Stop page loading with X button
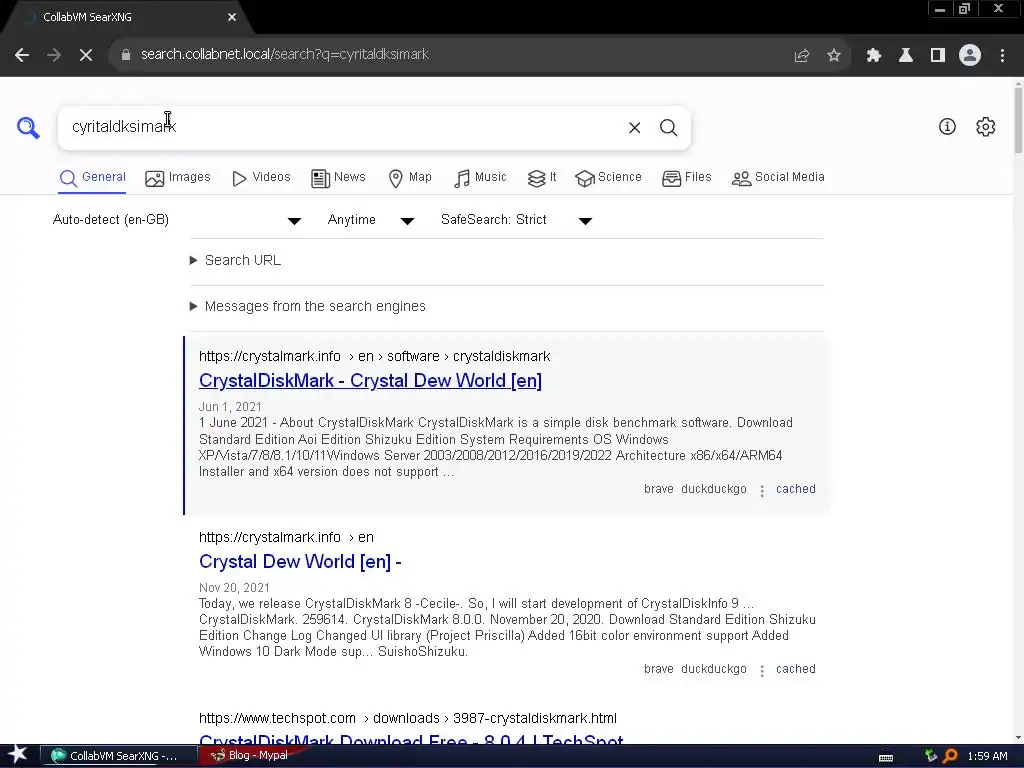 [86, 55]
